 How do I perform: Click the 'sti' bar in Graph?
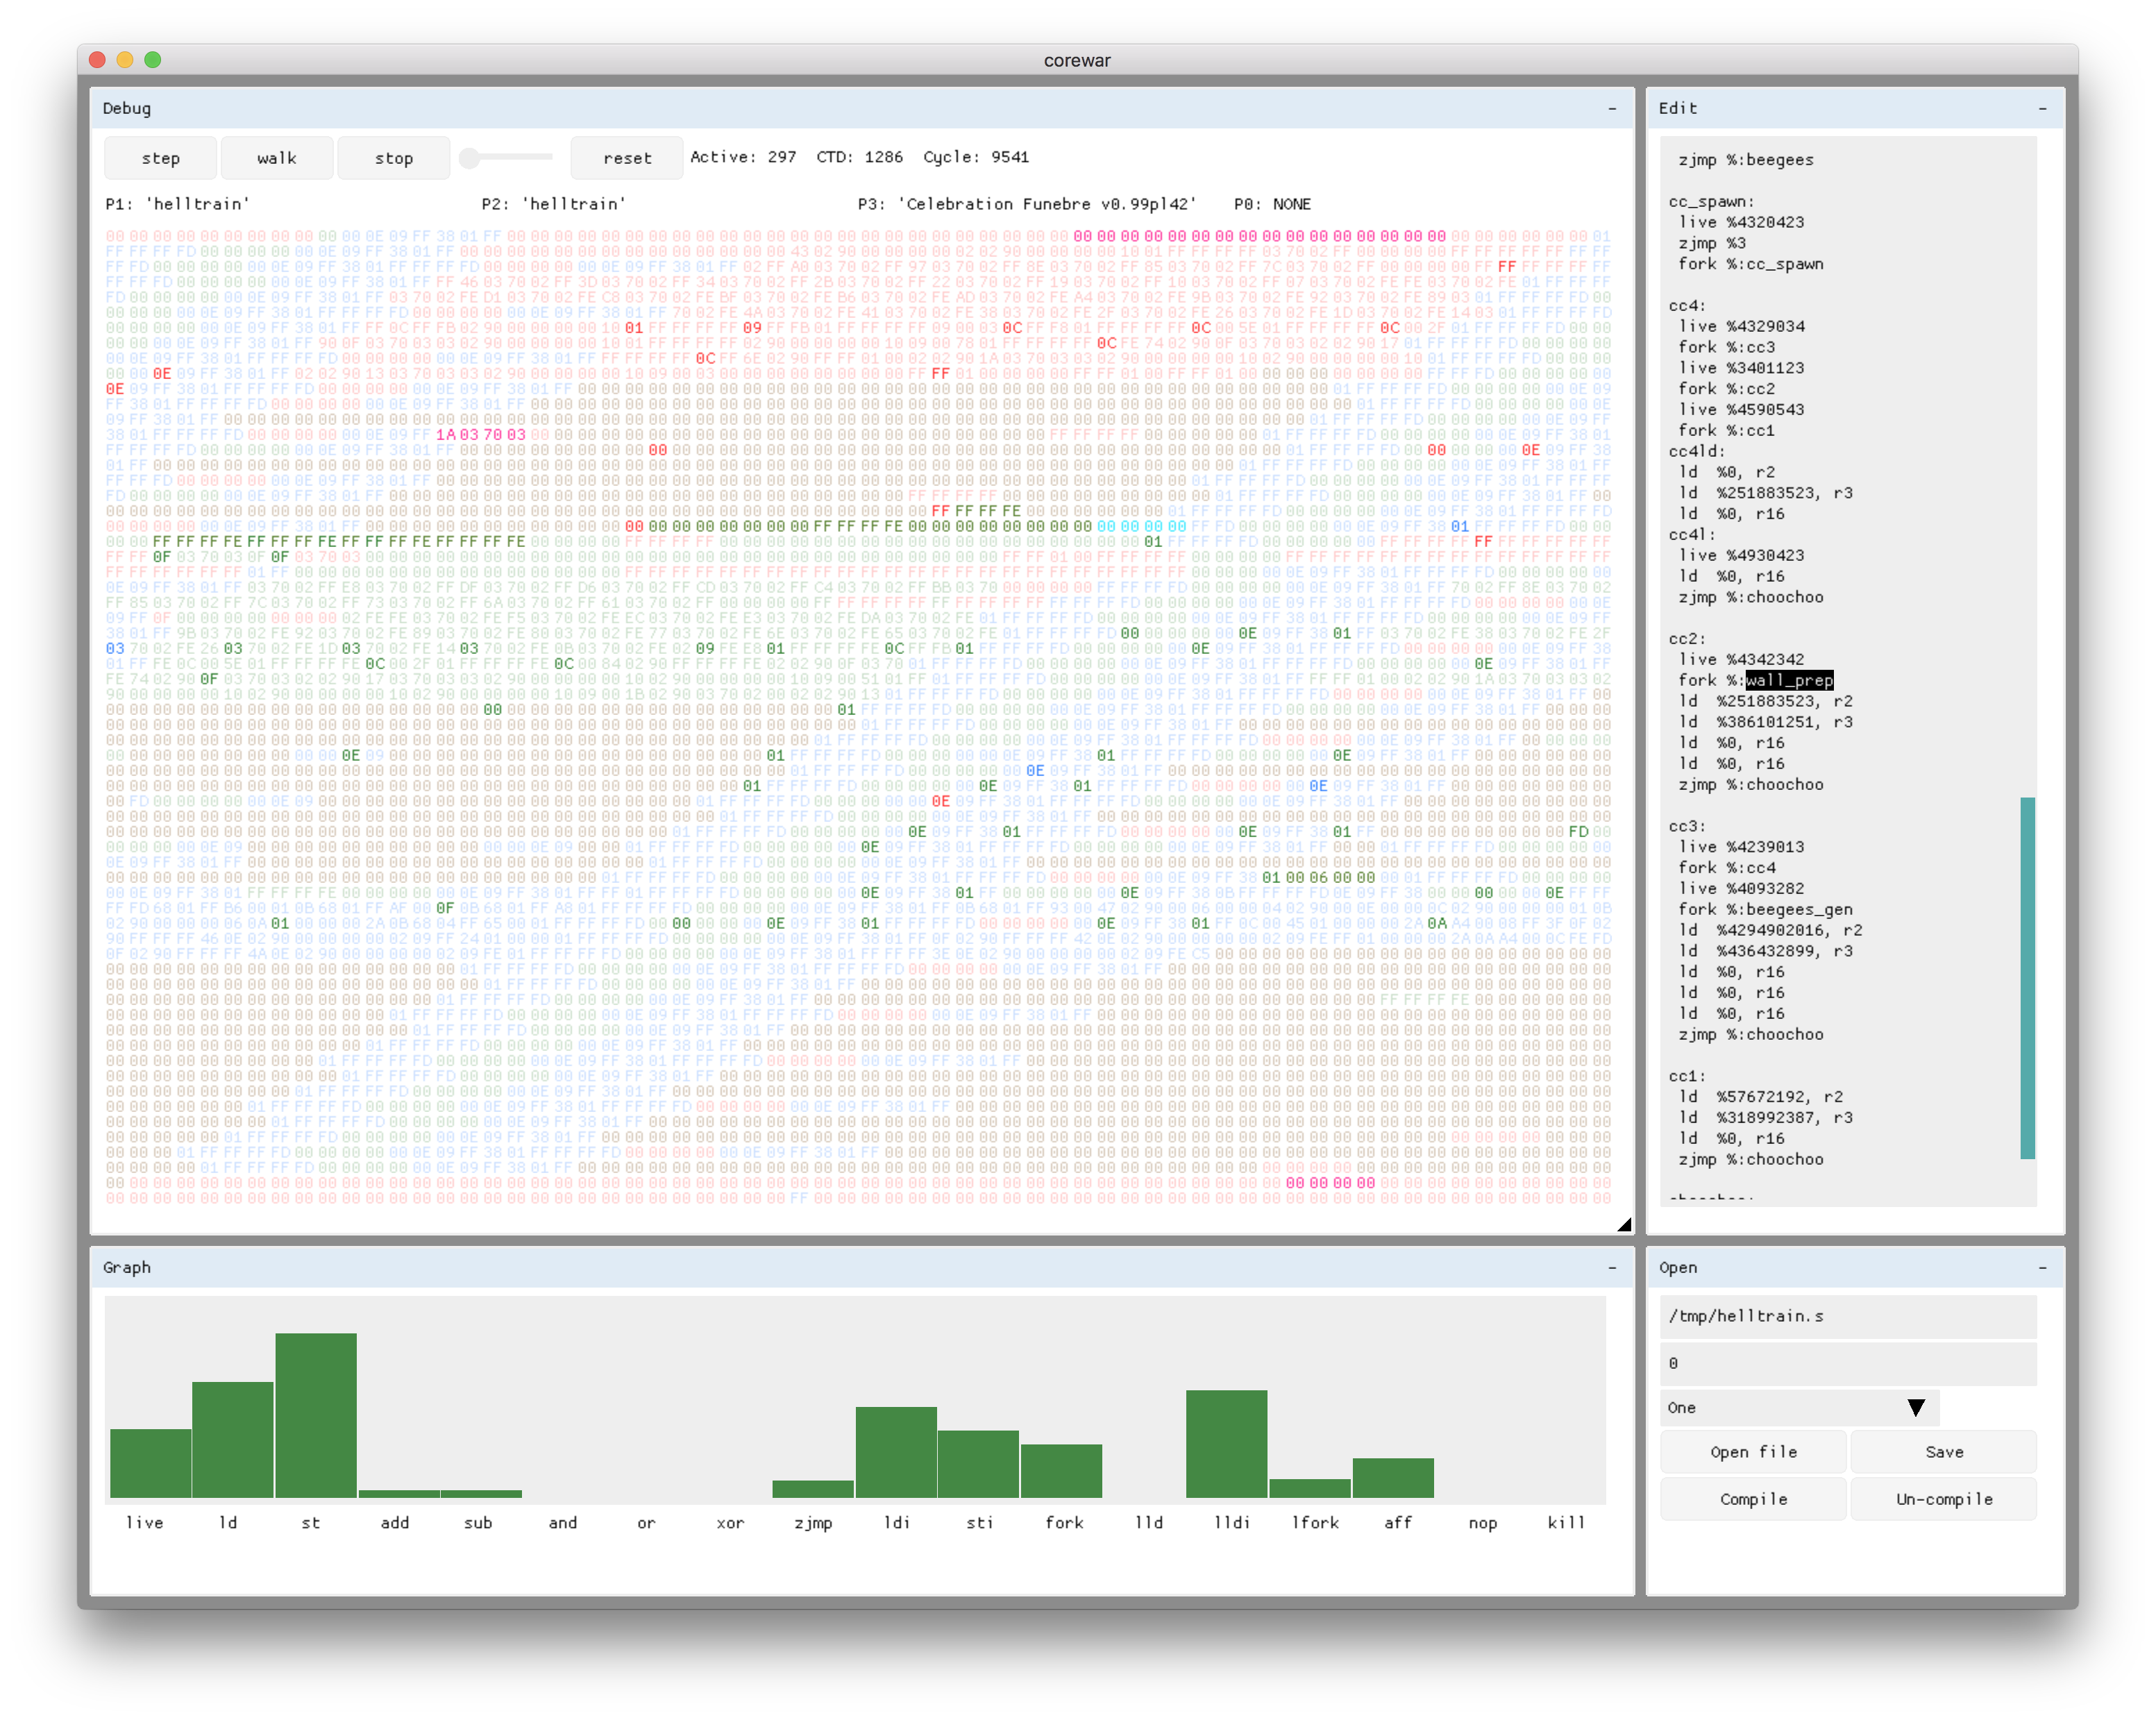tap(978, 1463)
